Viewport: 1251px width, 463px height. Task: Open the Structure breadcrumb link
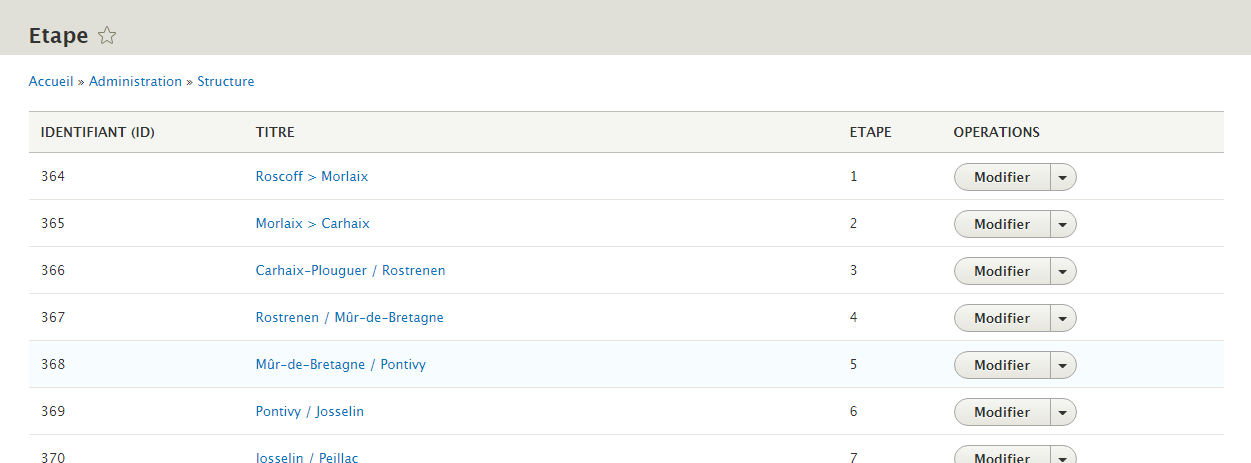click(225, 82)
